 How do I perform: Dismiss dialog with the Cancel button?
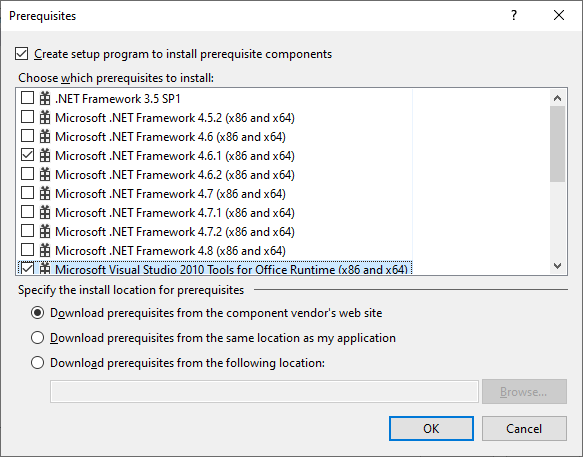(524, 429)
